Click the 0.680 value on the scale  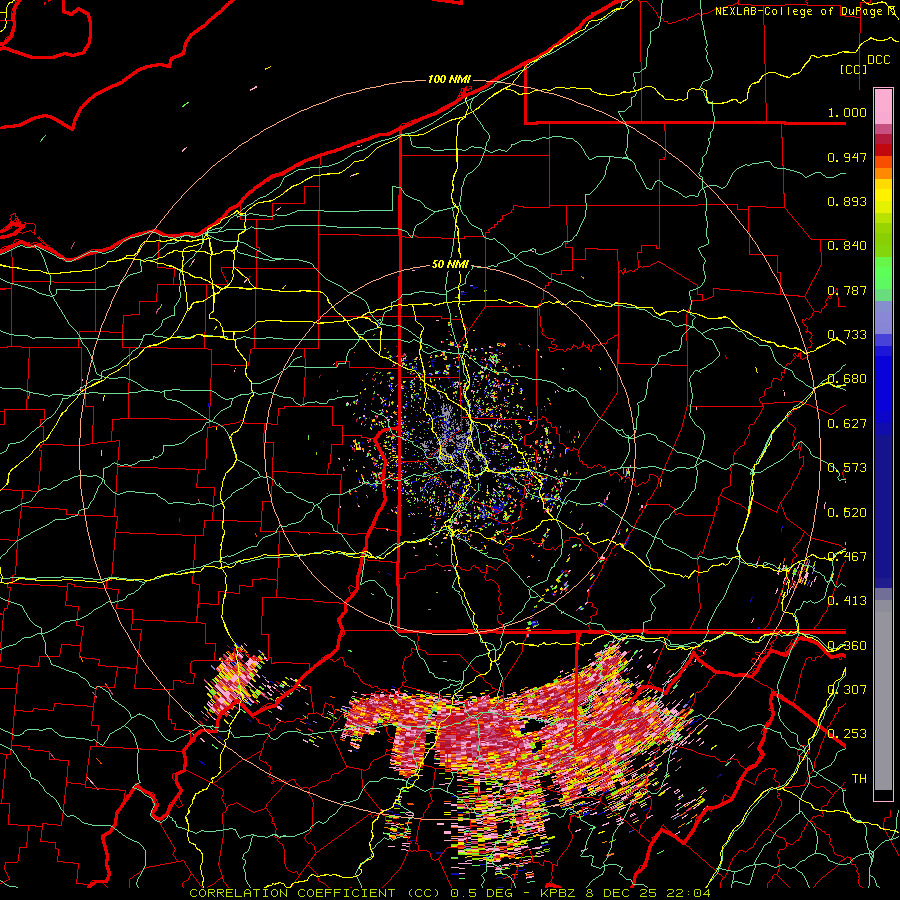[x=847, y=379]
